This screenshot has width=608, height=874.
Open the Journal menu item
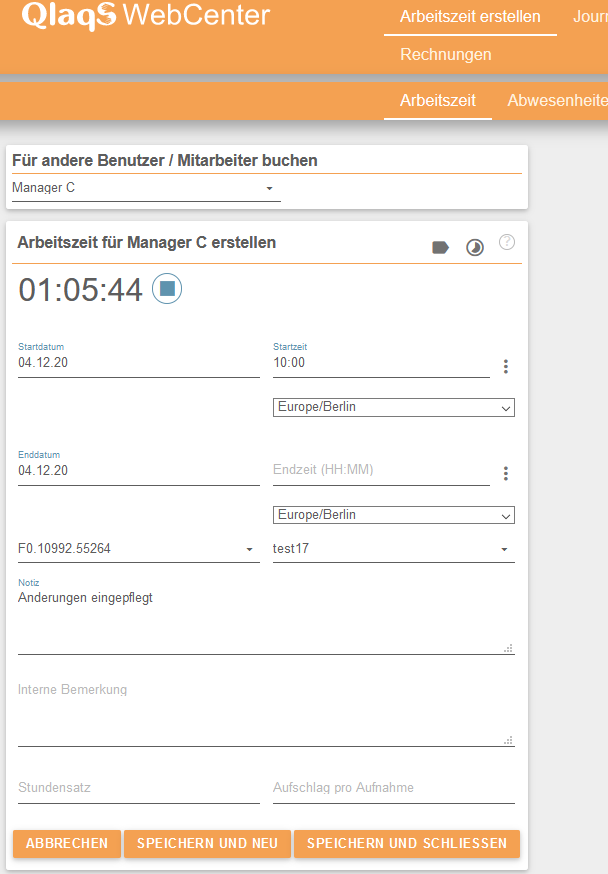tap(590, 17)
